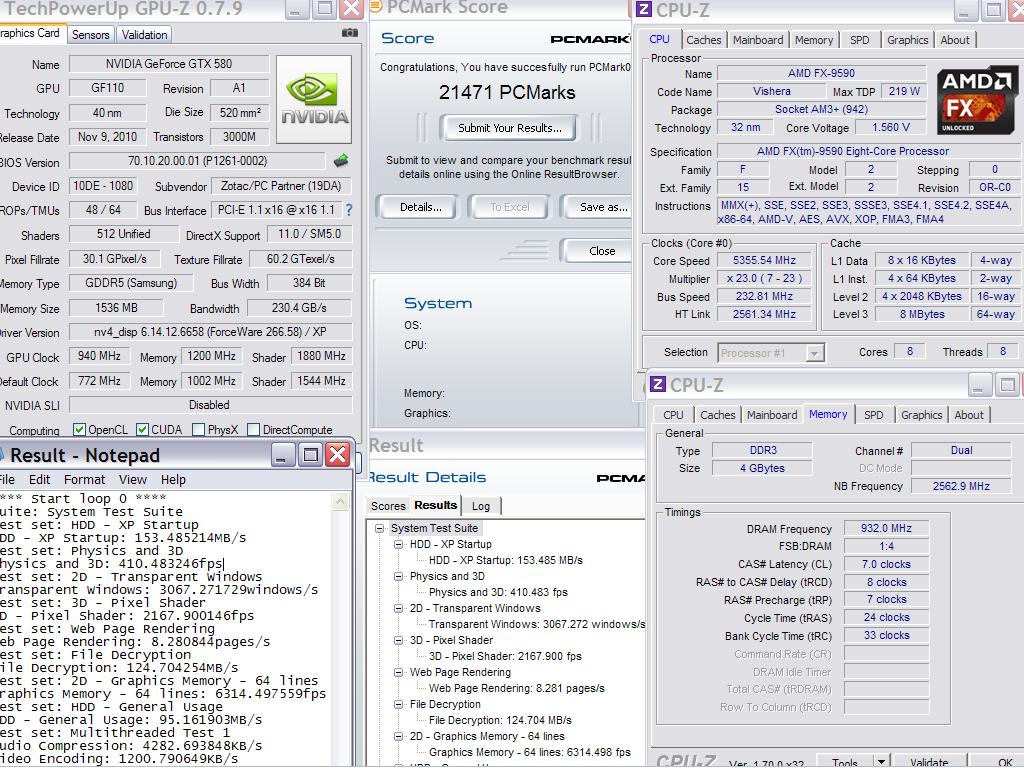
Task: Switch to the Log tab in PCMark results
Action: click(481, 505)
